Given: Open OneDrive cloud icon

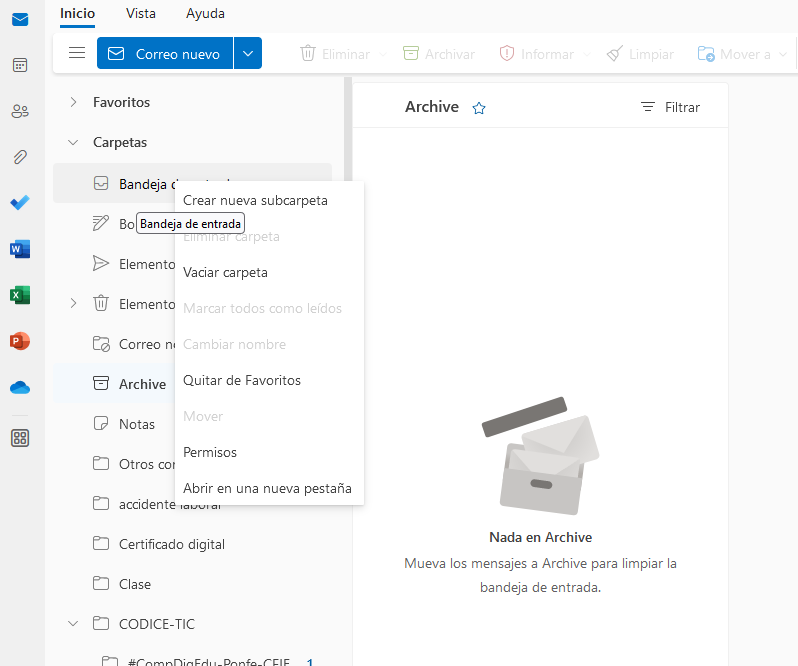Looking at the screenshot, I should point(20,388).
